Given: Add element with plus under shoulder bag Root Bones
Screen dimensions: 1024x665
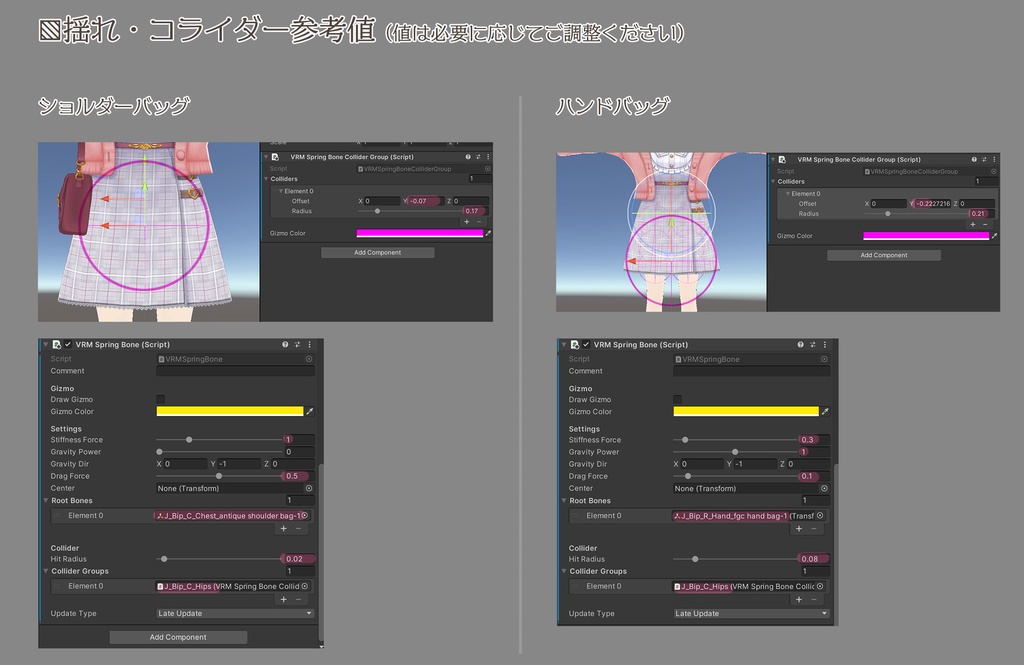Looking at the screenshot, I should click(x=283, y=528).
